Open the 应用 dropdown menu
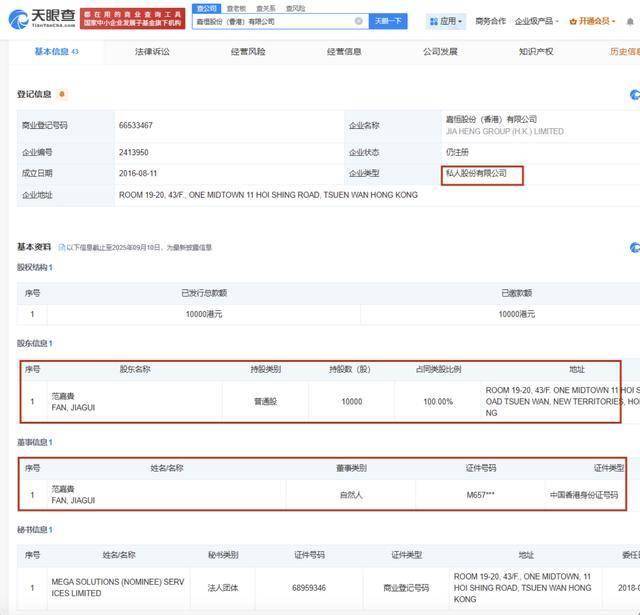This screenshot has width=640, height=615. click(445, 21)
